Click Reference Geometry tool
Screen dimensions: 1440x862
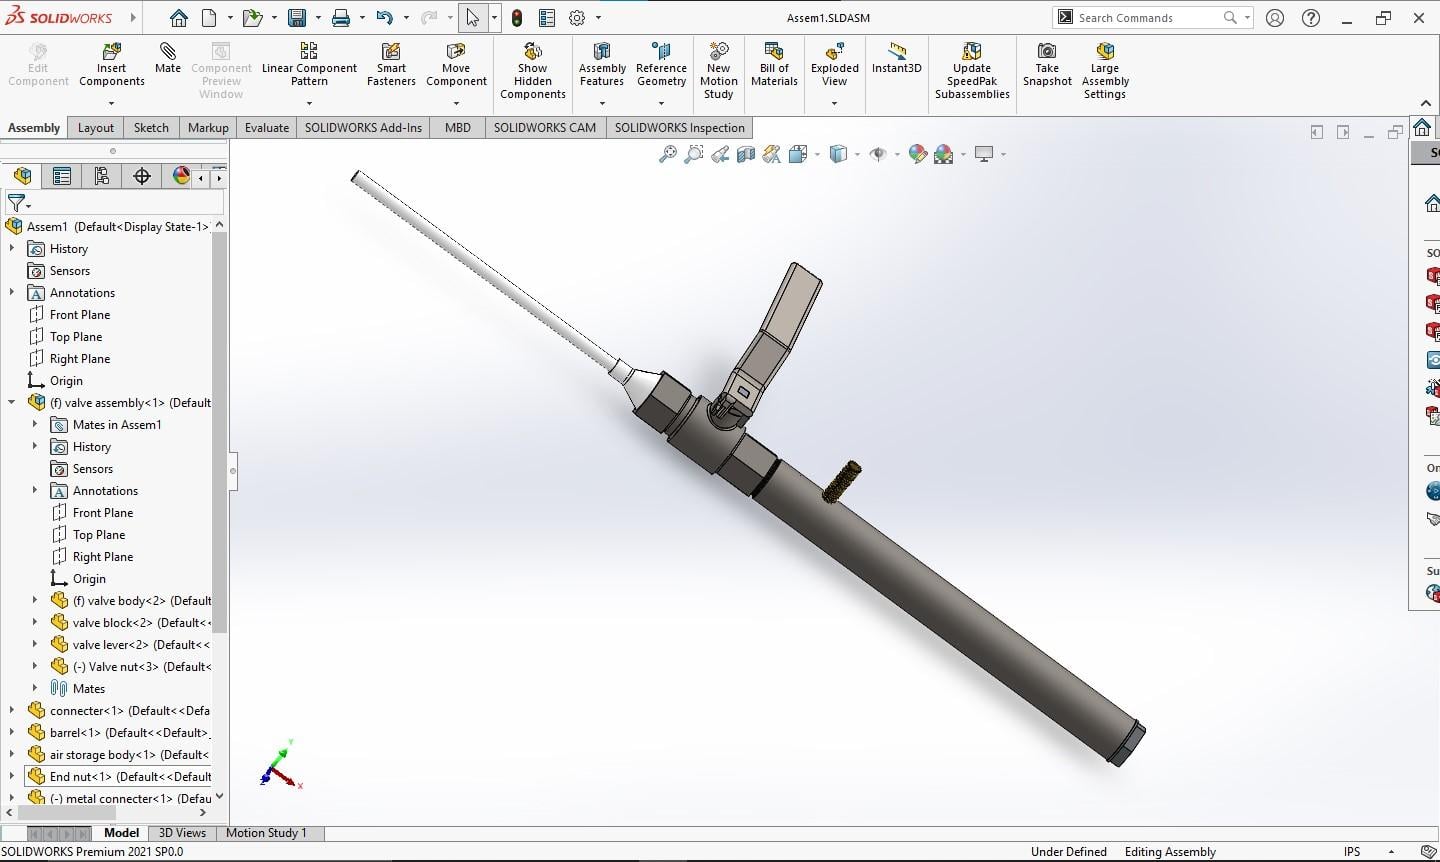pyautogui.click(x=661, y=65)
